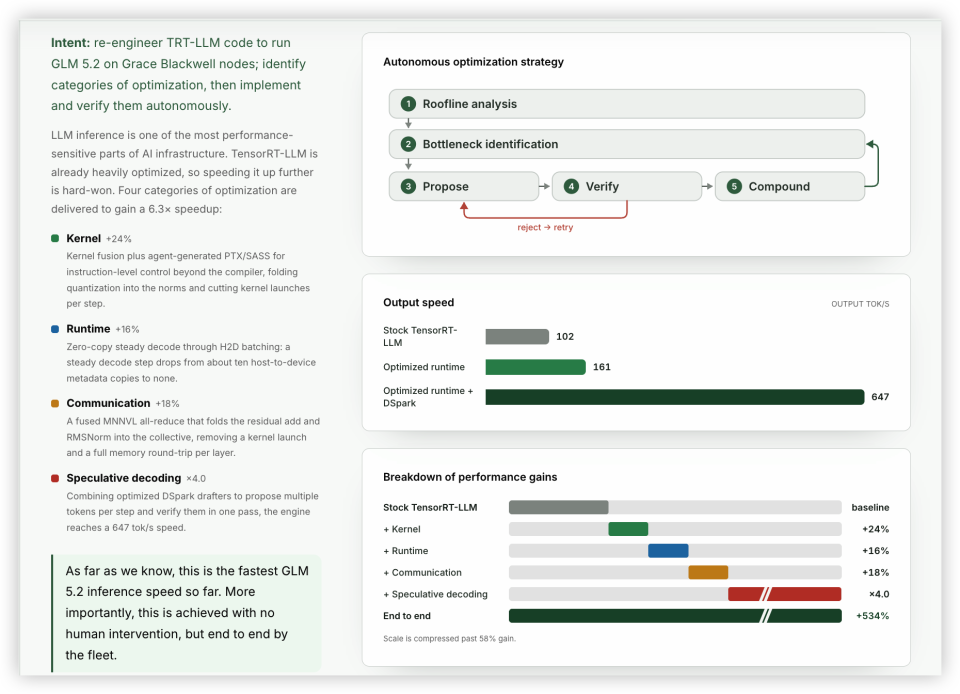
Task: Click the Propose step box
Action: coord(463,187)
